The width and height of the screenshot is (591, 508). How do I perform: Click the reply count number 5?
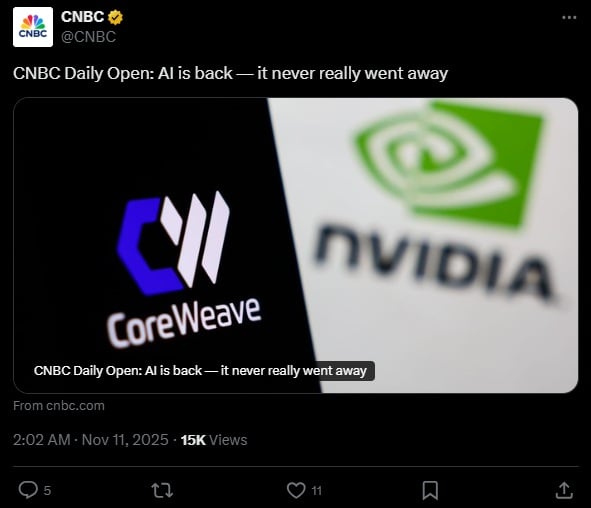point(47,491)
